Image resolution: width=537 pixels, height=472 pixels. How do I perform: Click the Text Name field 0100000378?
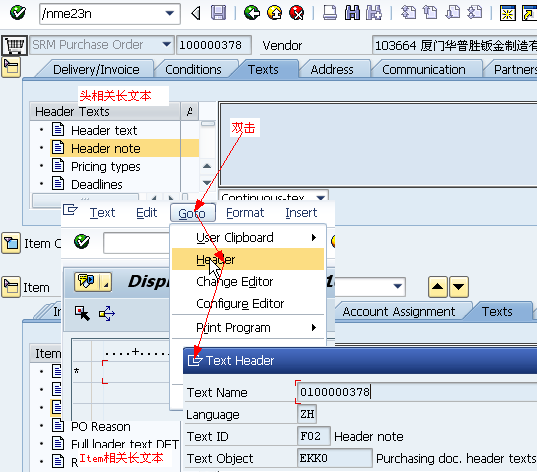tap(416, 392)
